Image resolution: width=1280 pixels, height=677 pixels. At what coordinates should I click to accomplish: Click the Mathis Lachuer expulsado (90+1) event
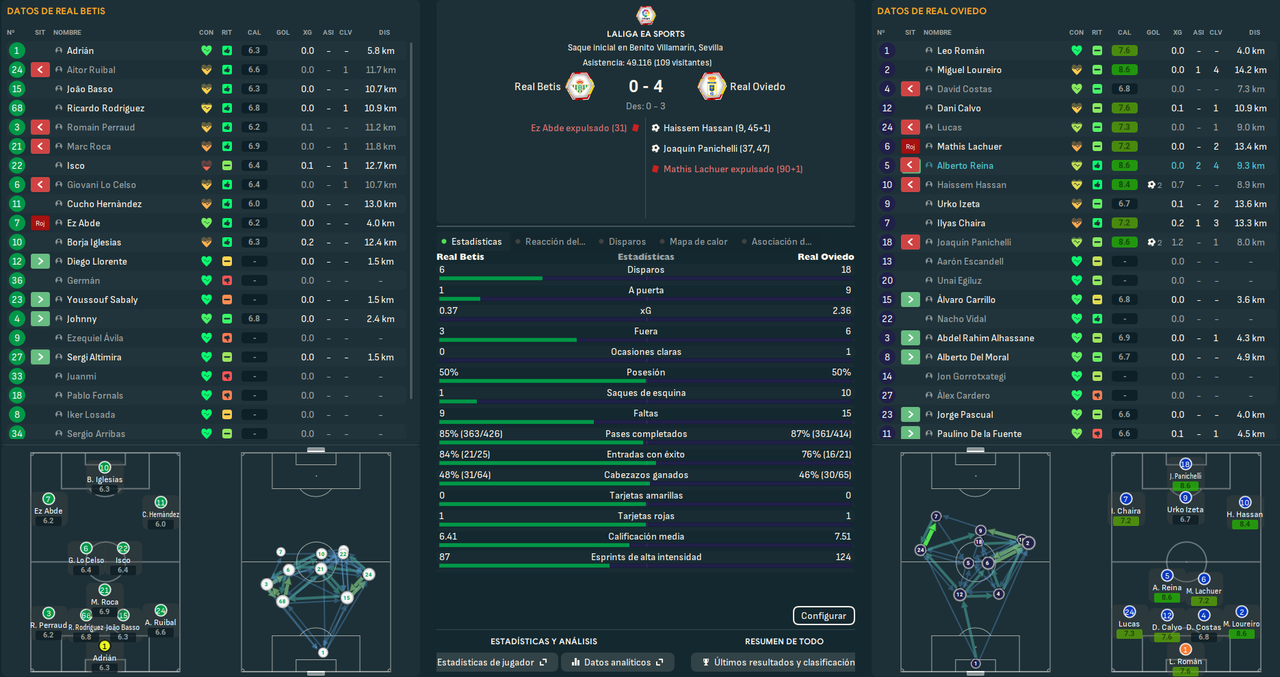pyautogui.click(x=733, y=169)
